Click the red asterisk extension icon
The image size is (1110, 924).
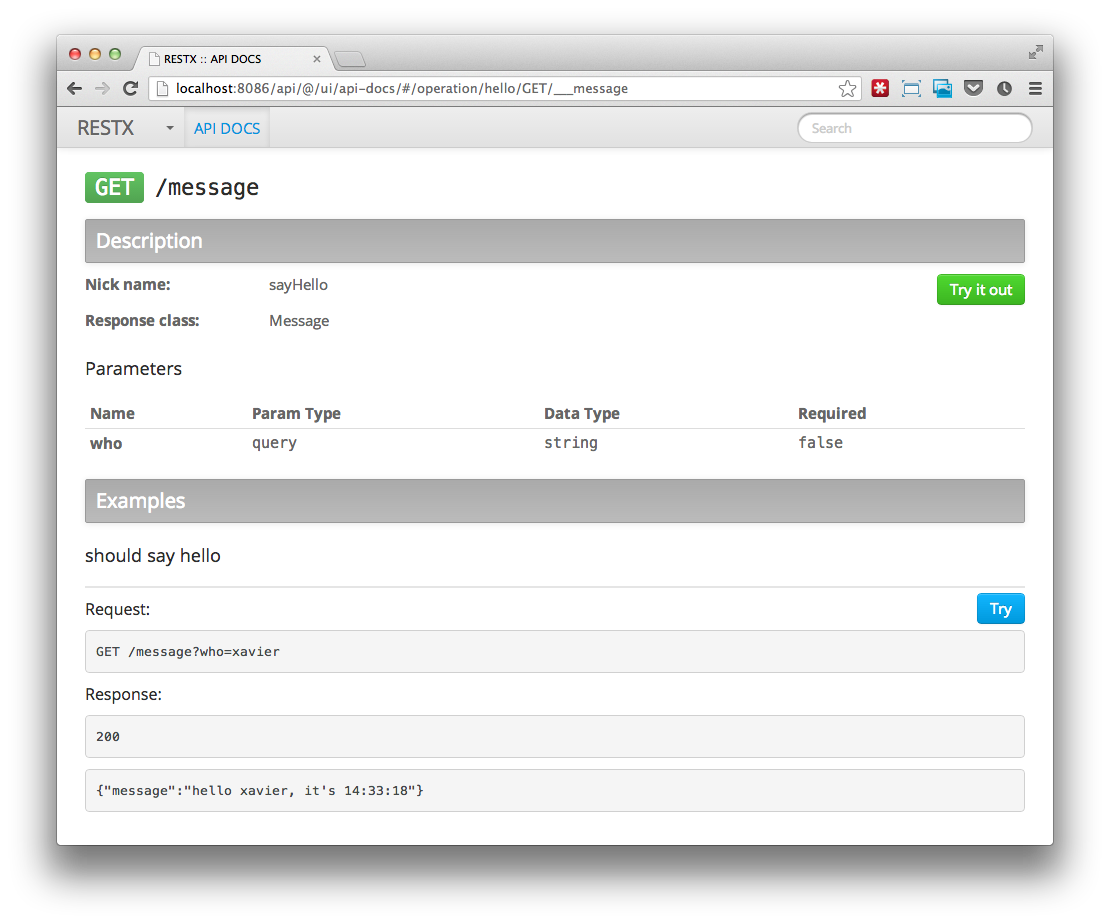(880, 89)
